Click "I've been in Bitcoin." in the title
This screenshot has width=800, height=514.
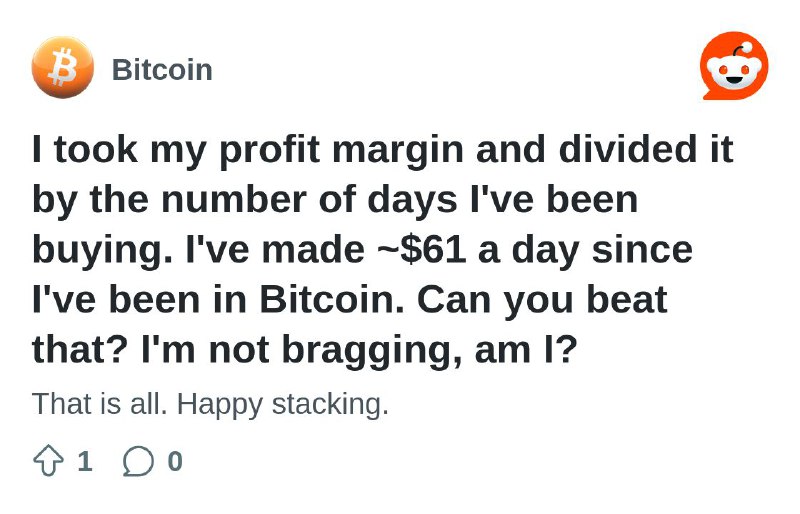pos(218,299)
